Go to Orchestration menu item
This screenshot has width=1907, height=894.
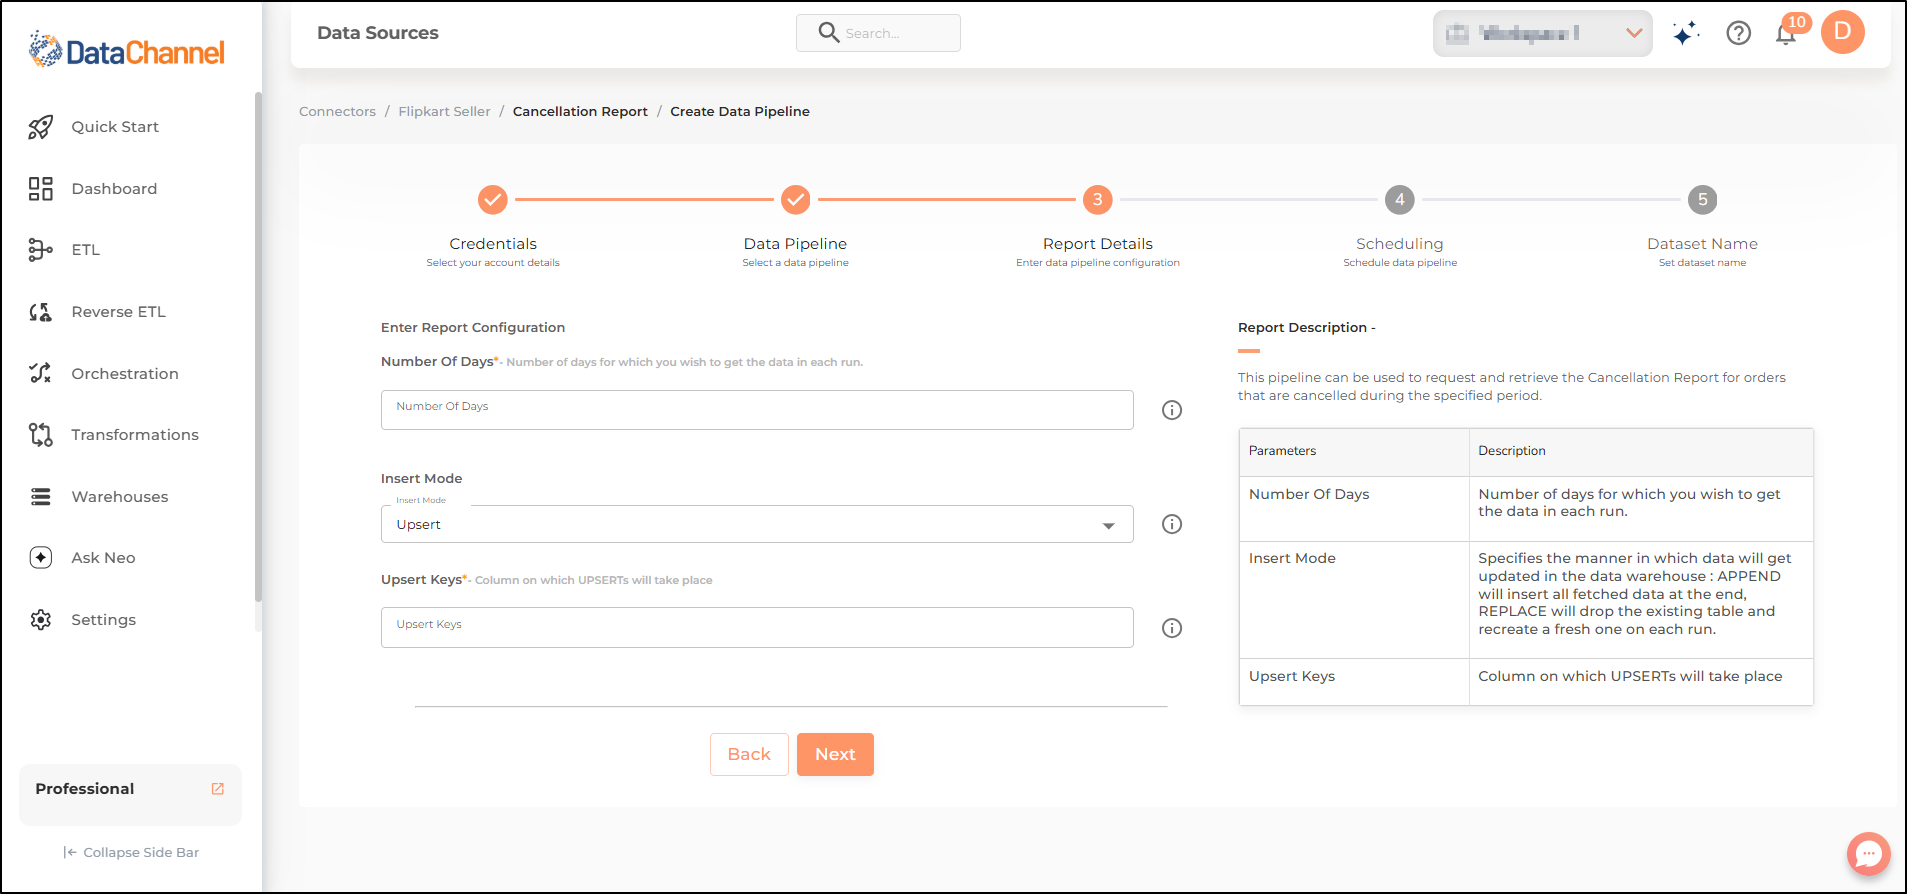coord(125,374)
